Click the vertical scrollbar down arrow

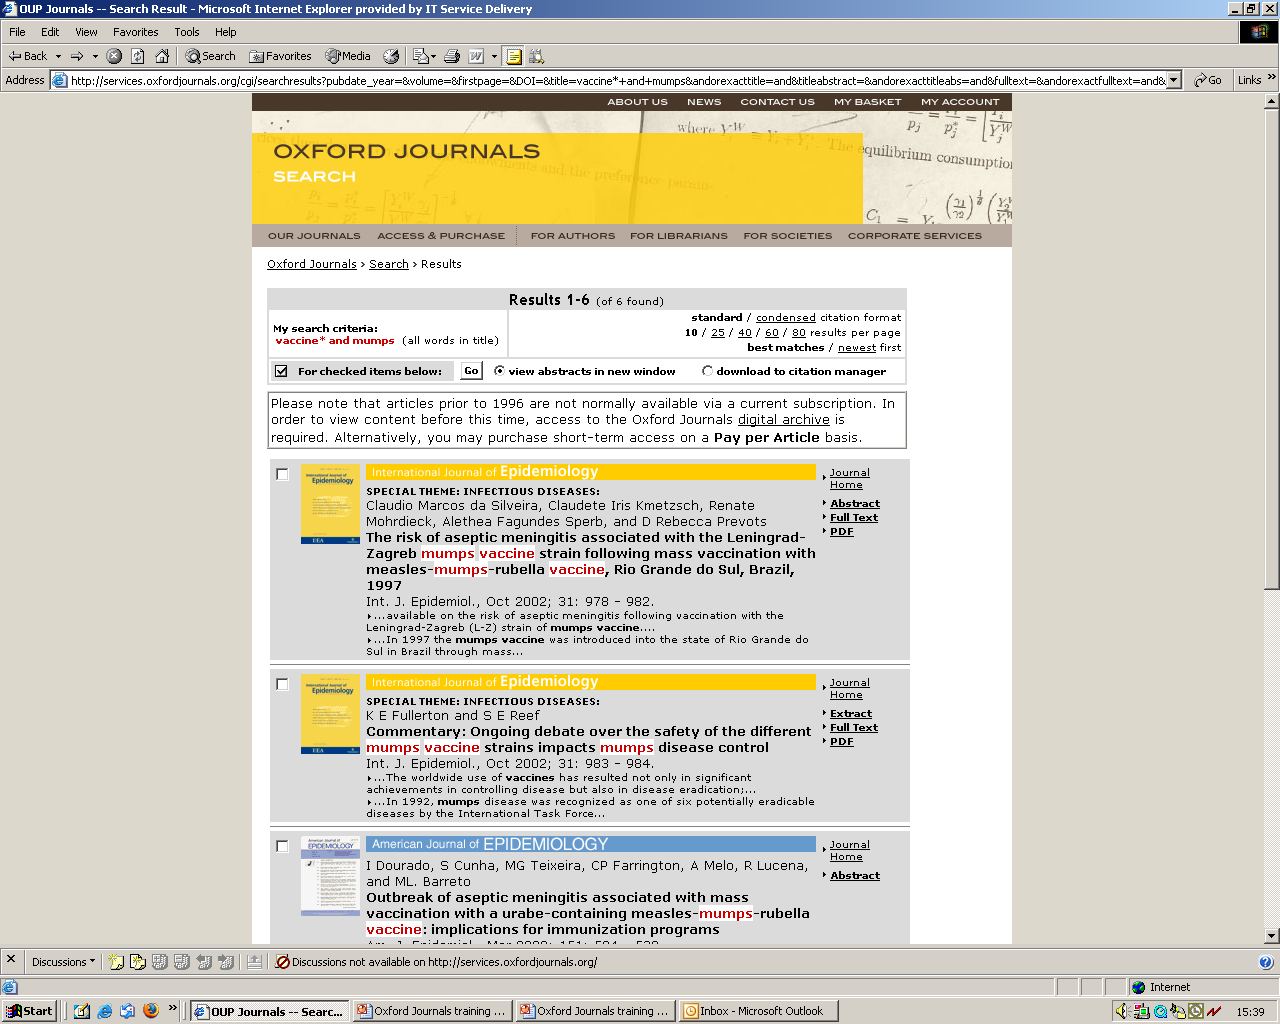(1271, 936)
